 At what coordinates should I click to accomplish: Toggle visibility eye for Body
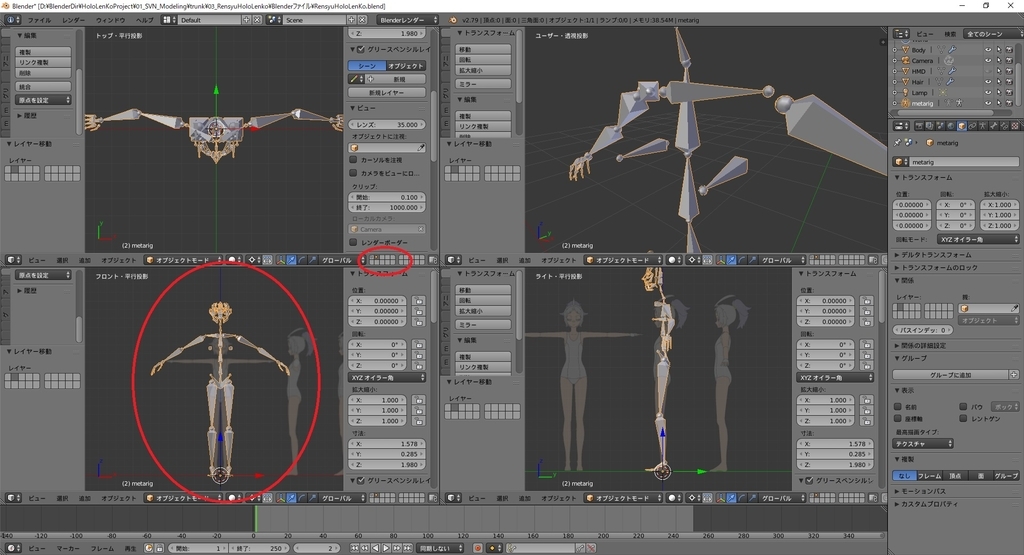click(x=988, y=50)
